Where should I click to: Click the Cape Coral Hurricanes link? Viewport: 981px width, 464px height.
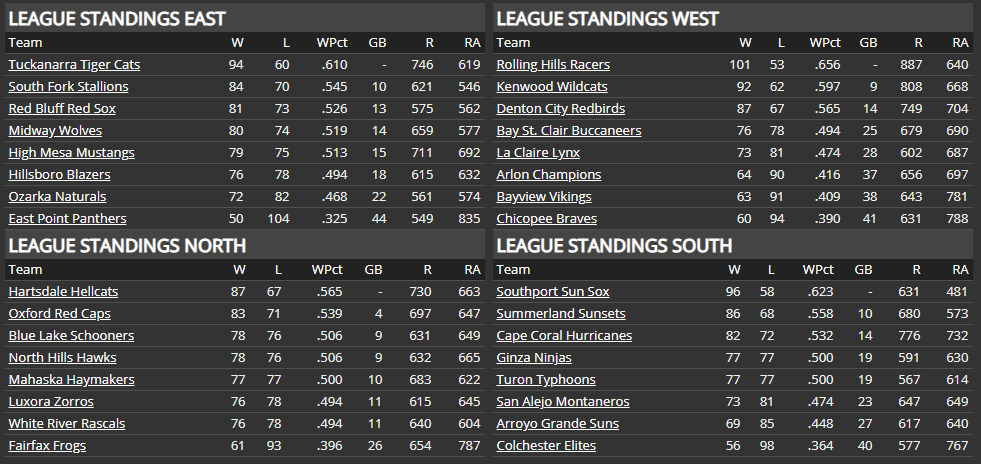564,336
